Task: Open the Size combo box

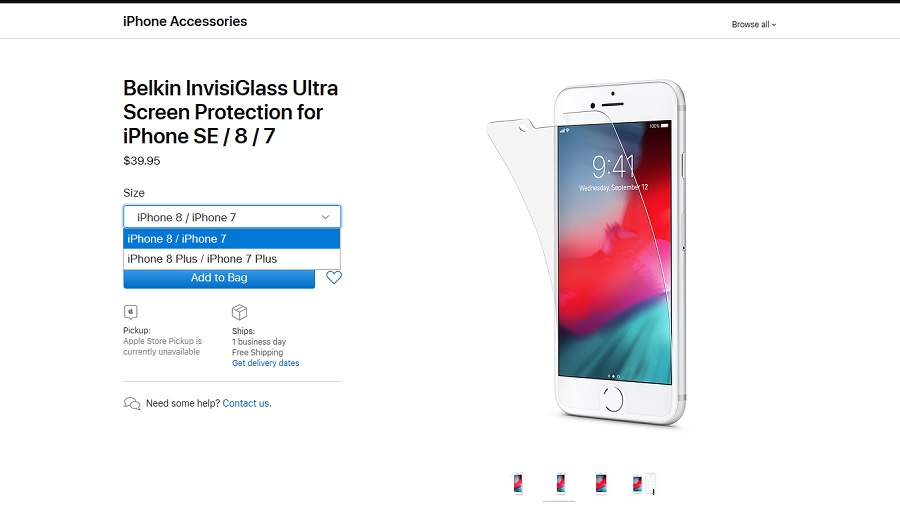Action: pos(232,217)
